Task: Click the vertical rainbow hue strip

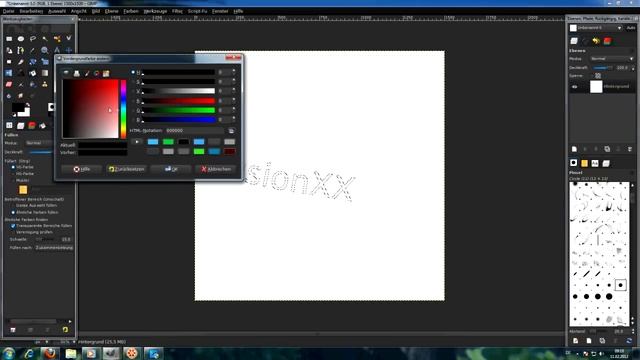Action: [123, 109]
